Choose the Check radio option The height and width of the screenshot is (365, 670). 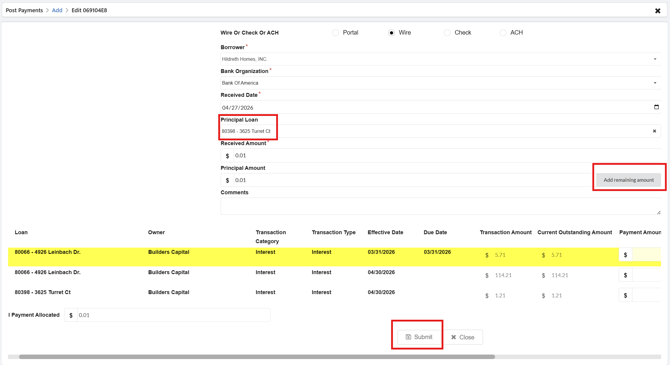coord(447,32)
